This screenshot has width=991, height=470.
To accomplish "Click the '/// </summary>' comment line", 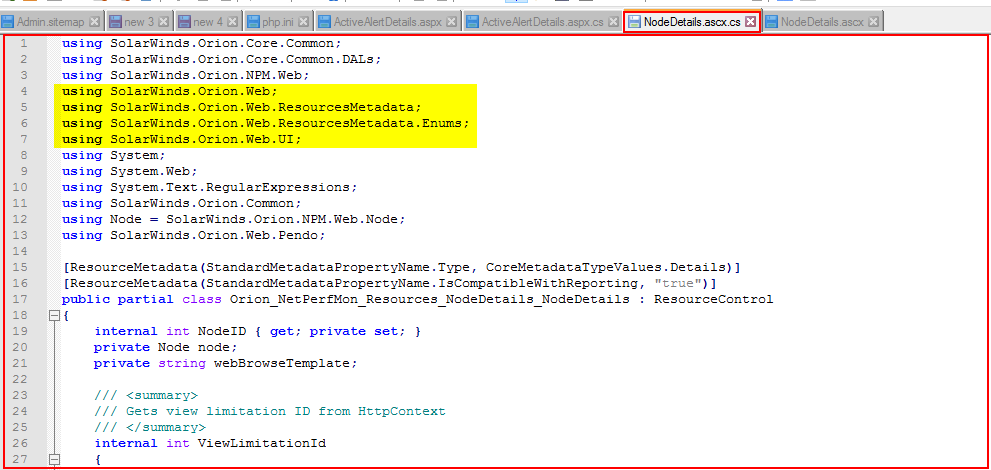I will pos(150,427).
